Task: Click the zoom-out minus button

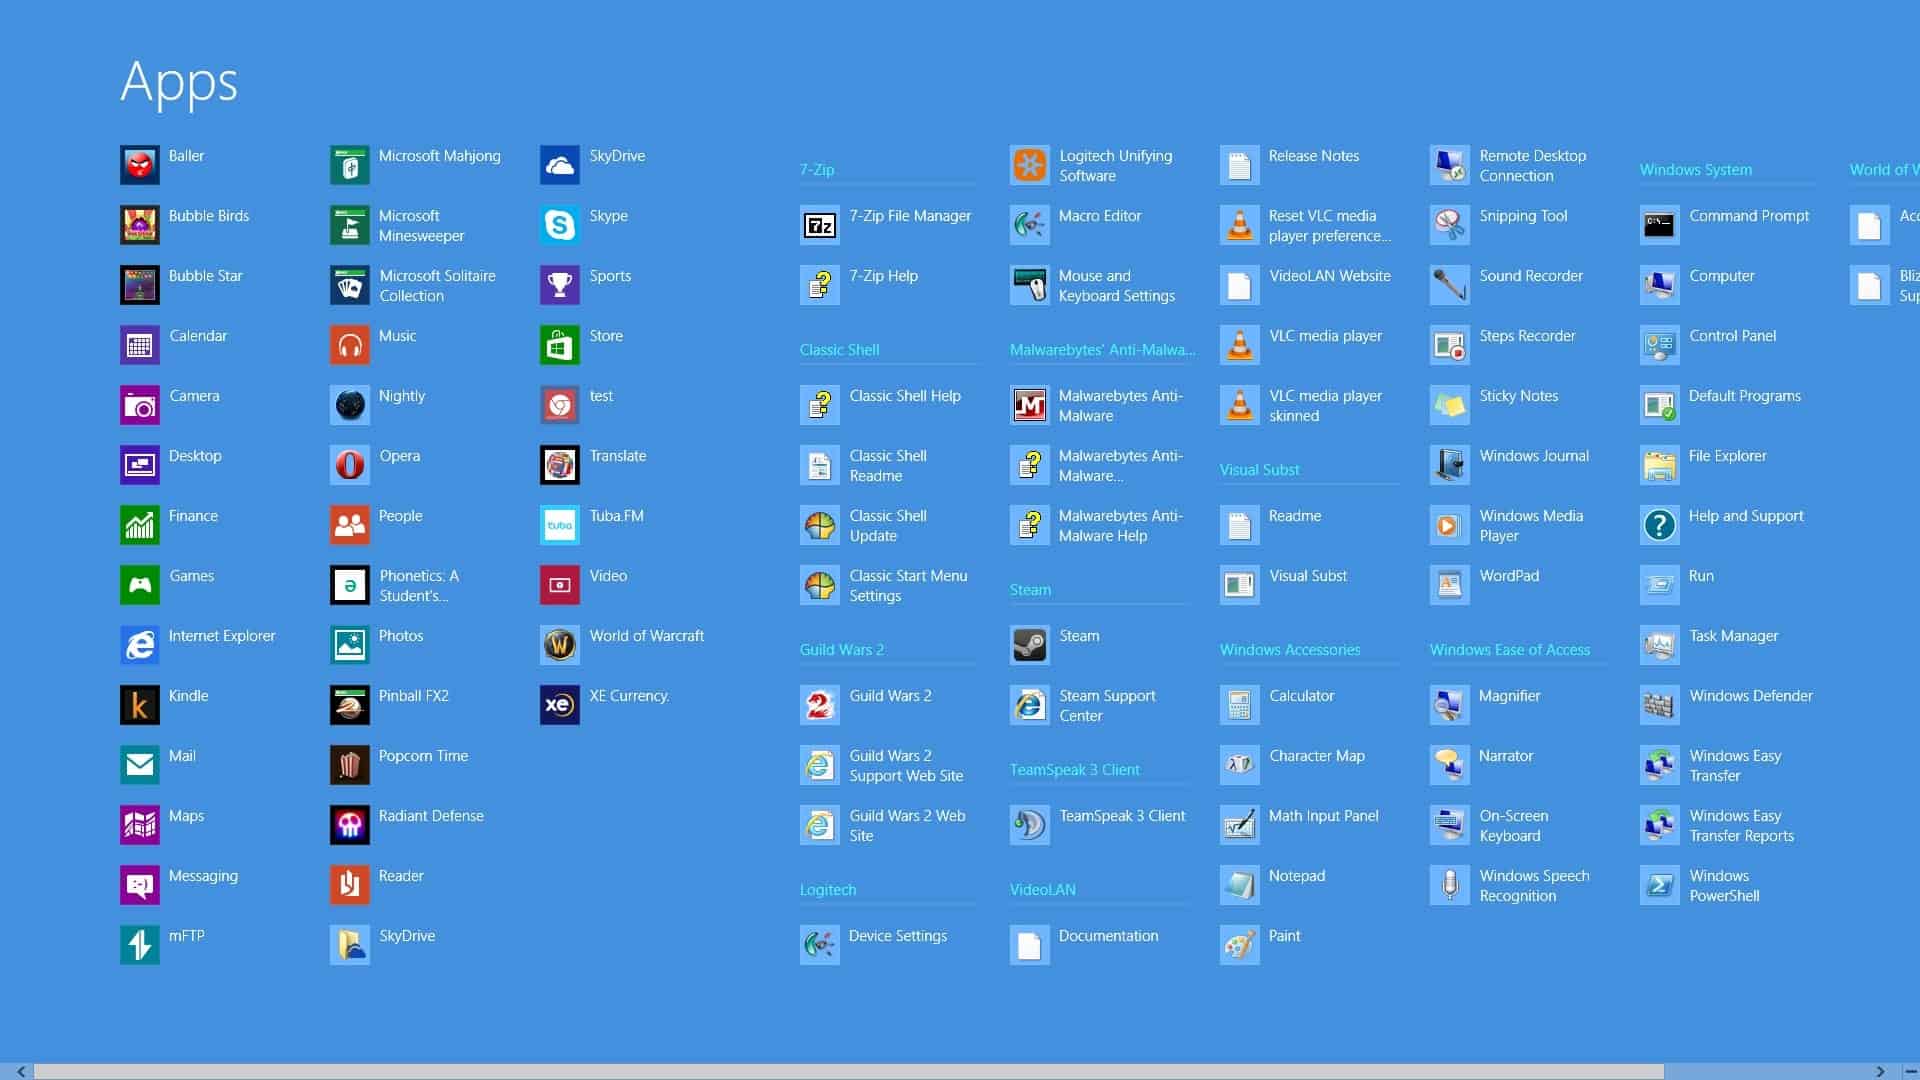Action: click(x=1910, y=1071)
